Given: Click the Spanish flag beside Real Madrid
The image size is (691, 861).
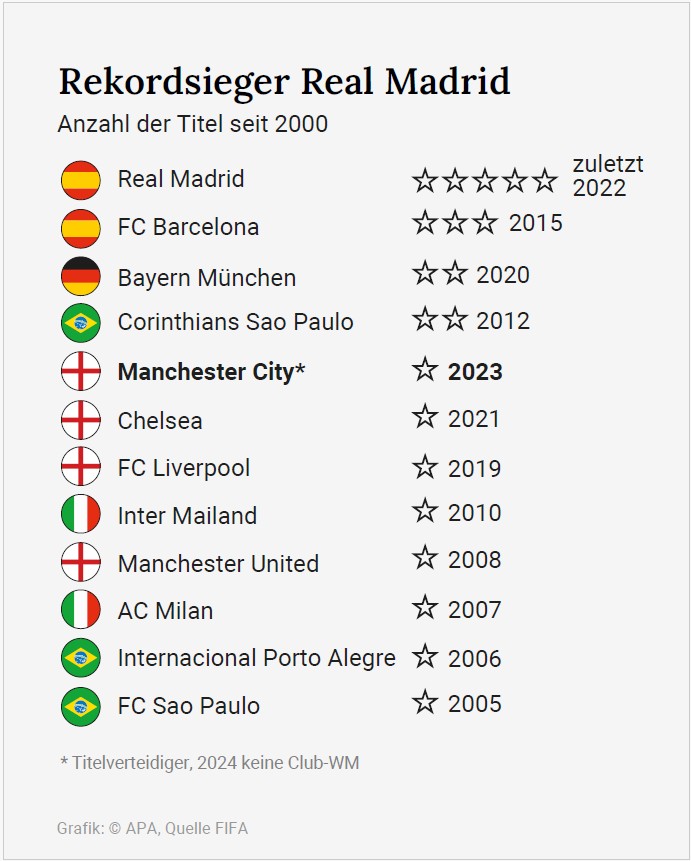Looking at the screenshot, I should click(80, 180).
